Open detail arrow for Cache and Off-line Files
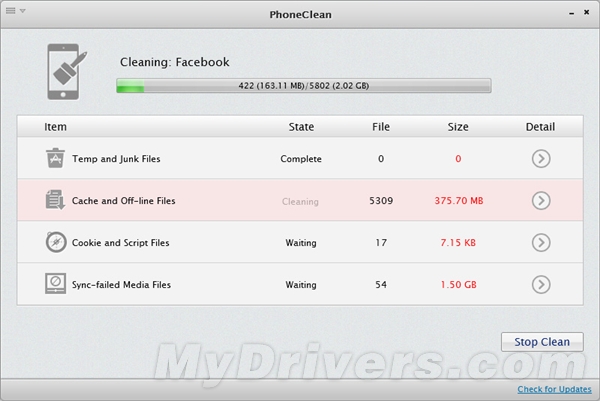Viewport: 600px width, 401px height. [541, 200]
